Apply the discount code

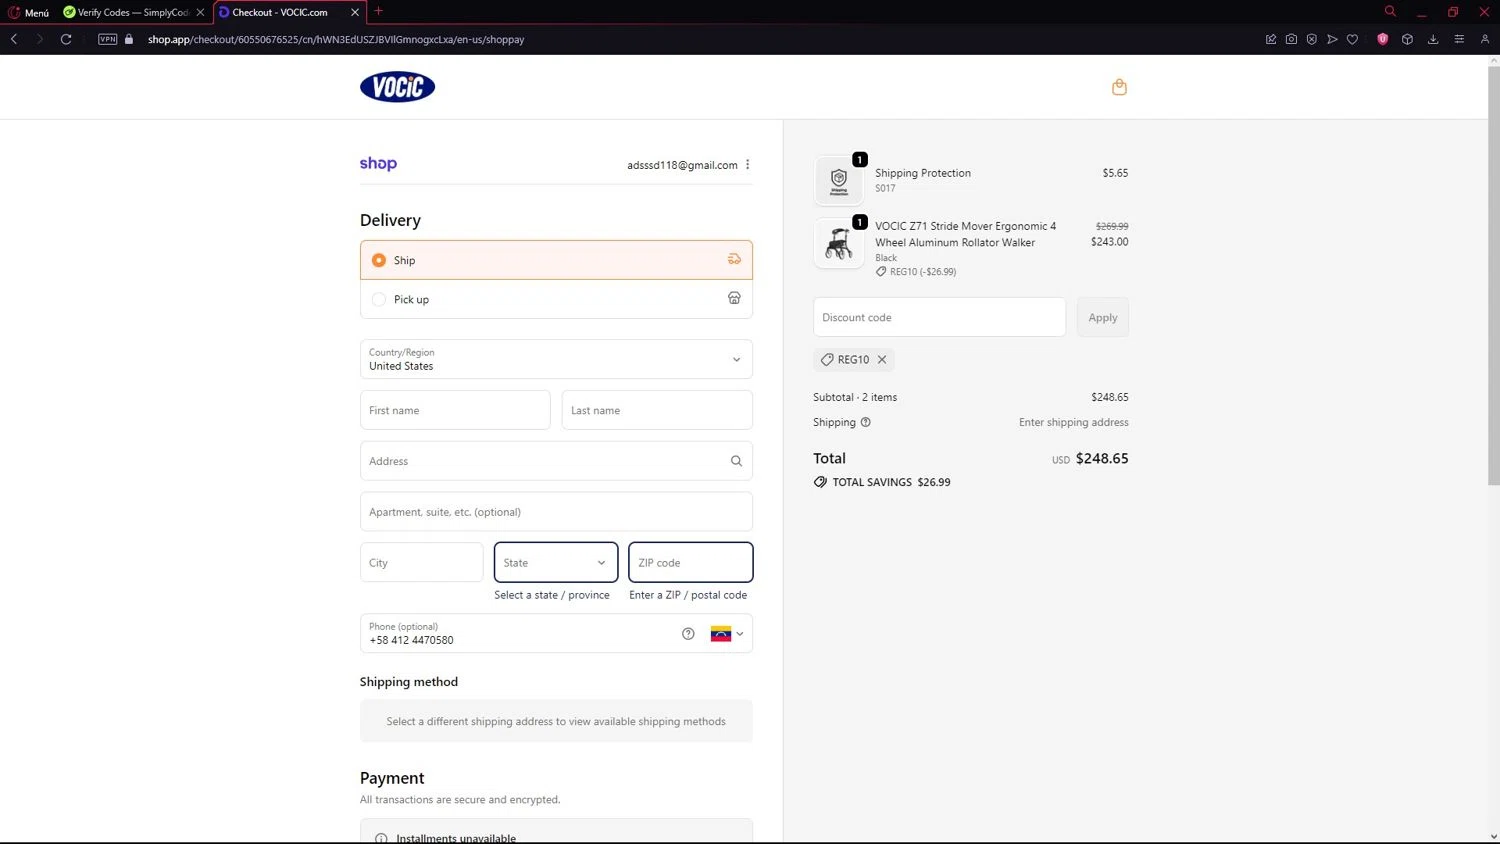1103,317
